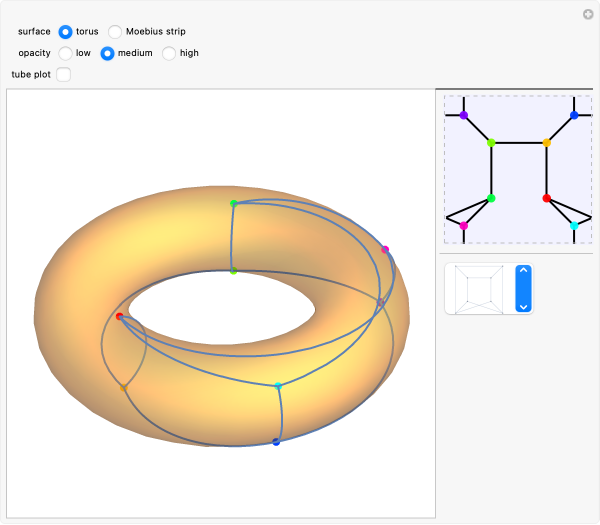Click the orange vertex on the torus
This screenshot has height=525, width=600.
[x=124, y=388]
